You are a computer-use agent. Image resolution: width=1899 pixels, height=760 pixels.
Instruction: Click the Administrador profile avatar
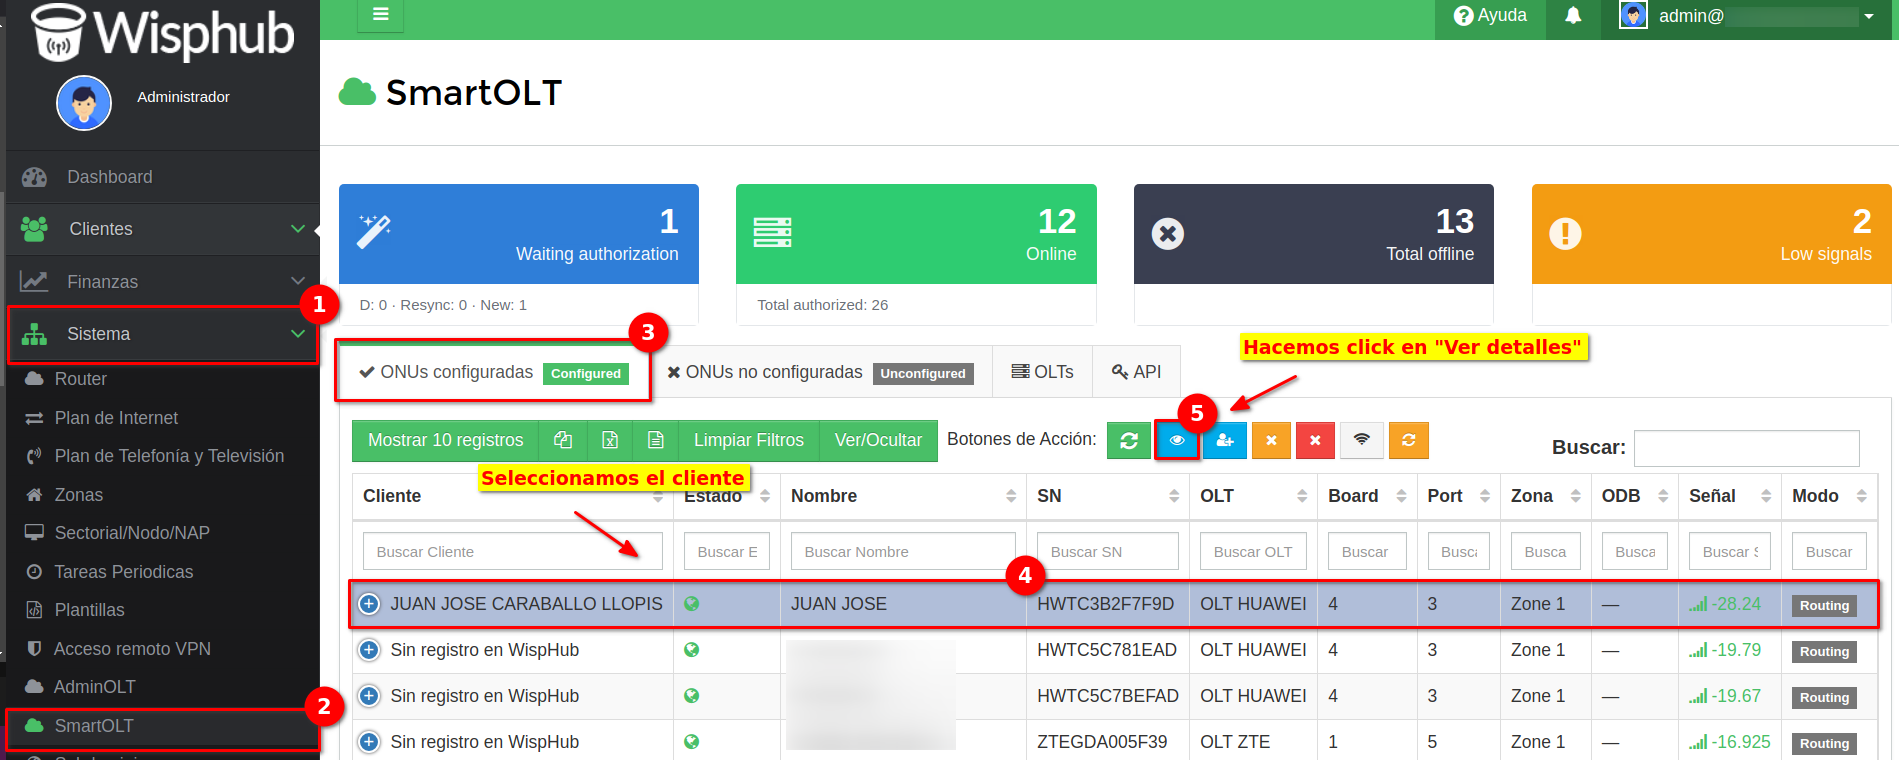tap(84, 103)
